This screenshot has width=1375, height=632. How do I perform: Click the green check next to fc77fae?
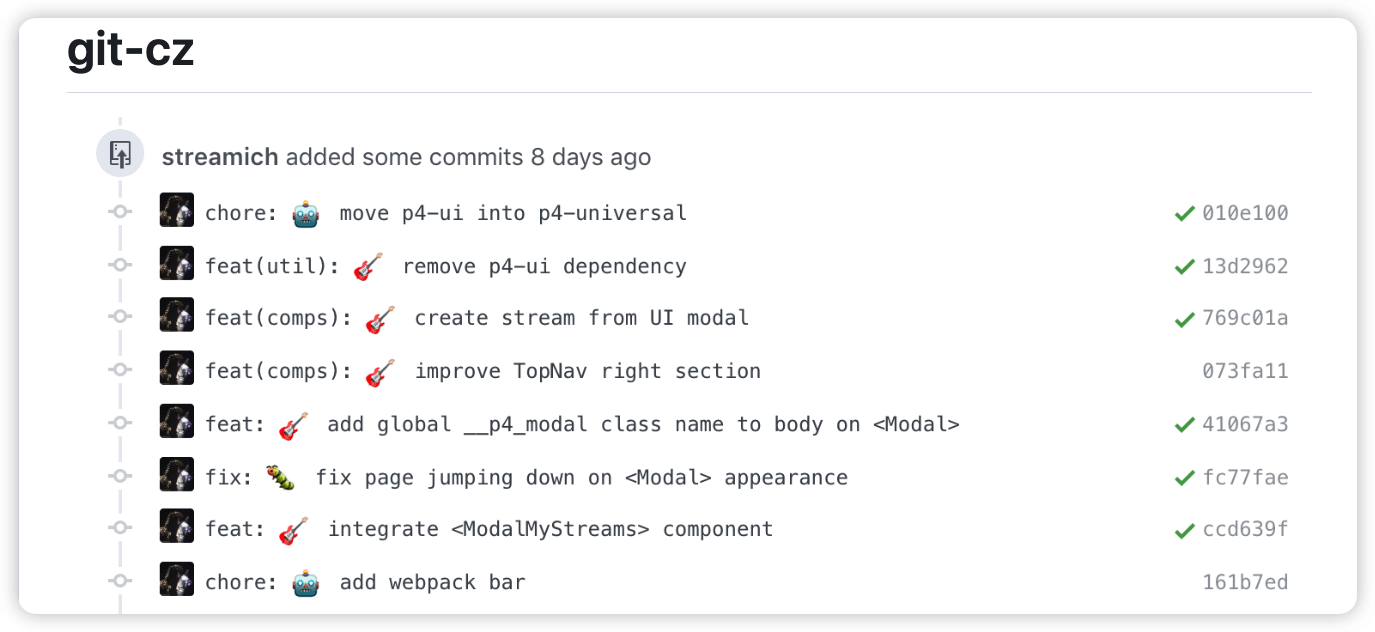coord(1186,476)
